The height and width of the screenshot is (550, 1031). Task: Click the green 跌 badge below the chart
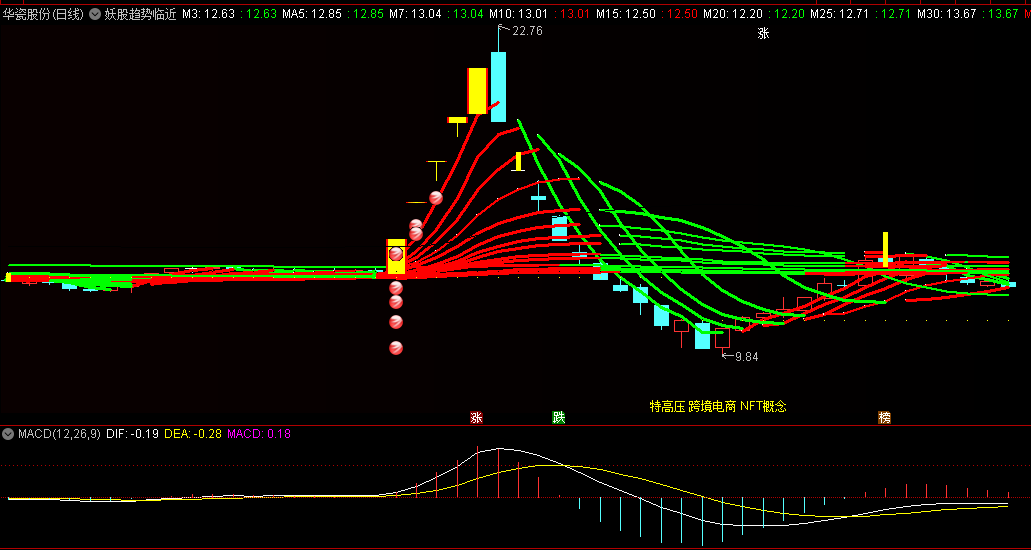pyautogui.click(x=558, y=417)
